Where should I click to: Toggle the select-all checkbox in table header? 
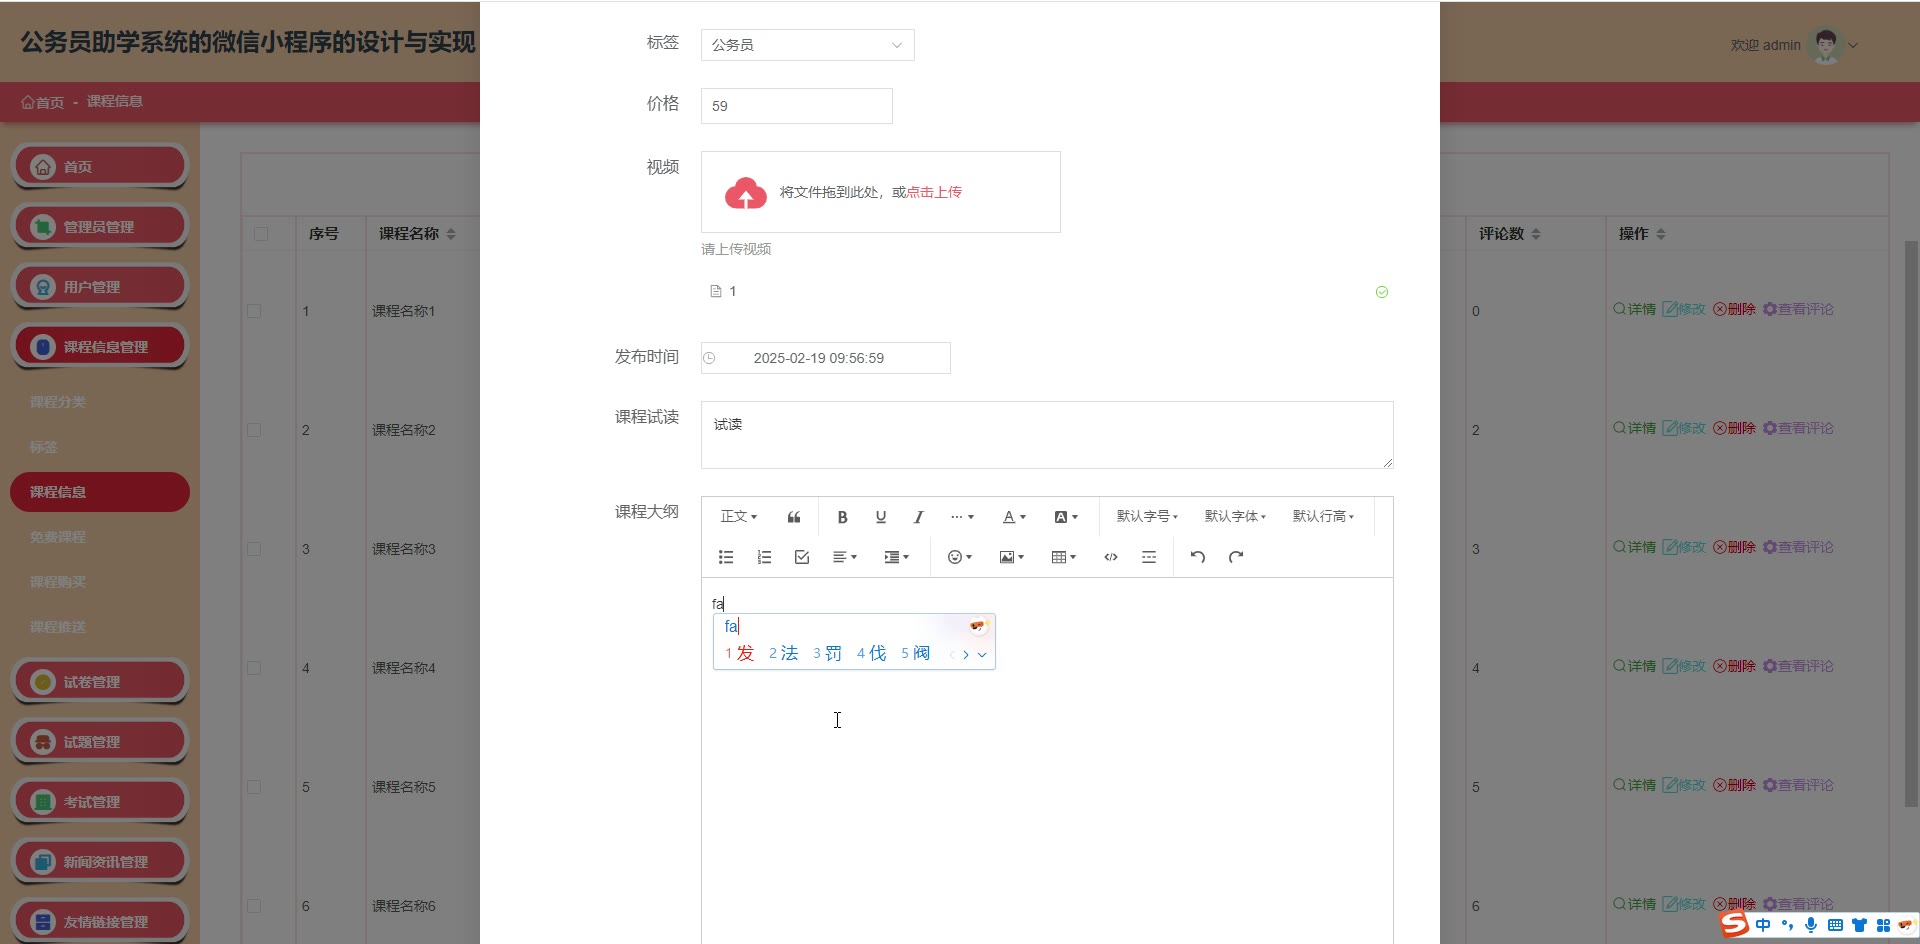pos(261,234)
